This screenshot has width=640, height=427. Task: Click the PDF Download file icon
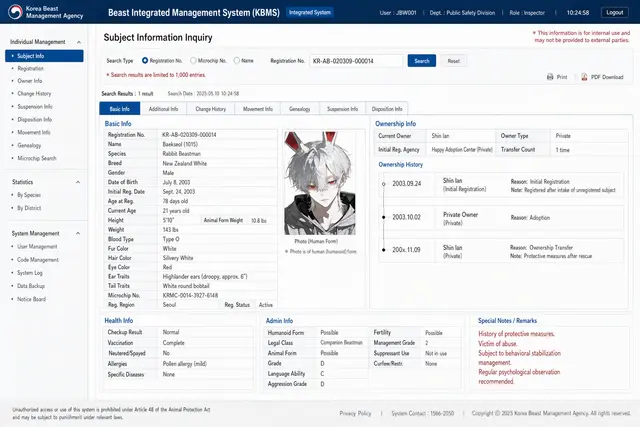[x=584, y=77]
